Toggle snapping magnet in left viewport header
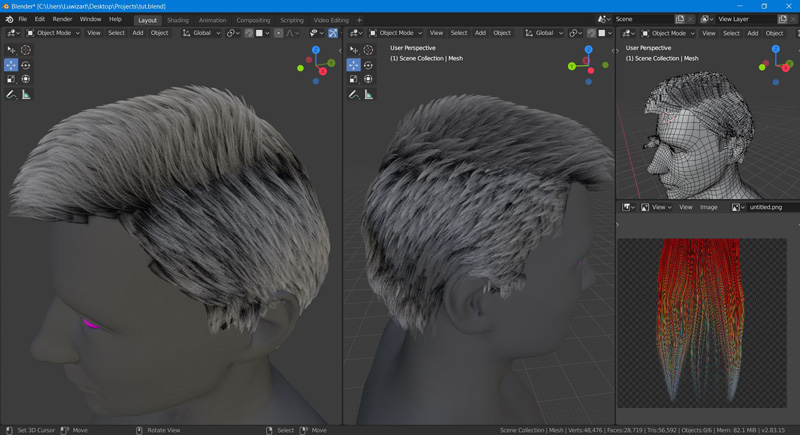800x435 pixels. point(249,33)
